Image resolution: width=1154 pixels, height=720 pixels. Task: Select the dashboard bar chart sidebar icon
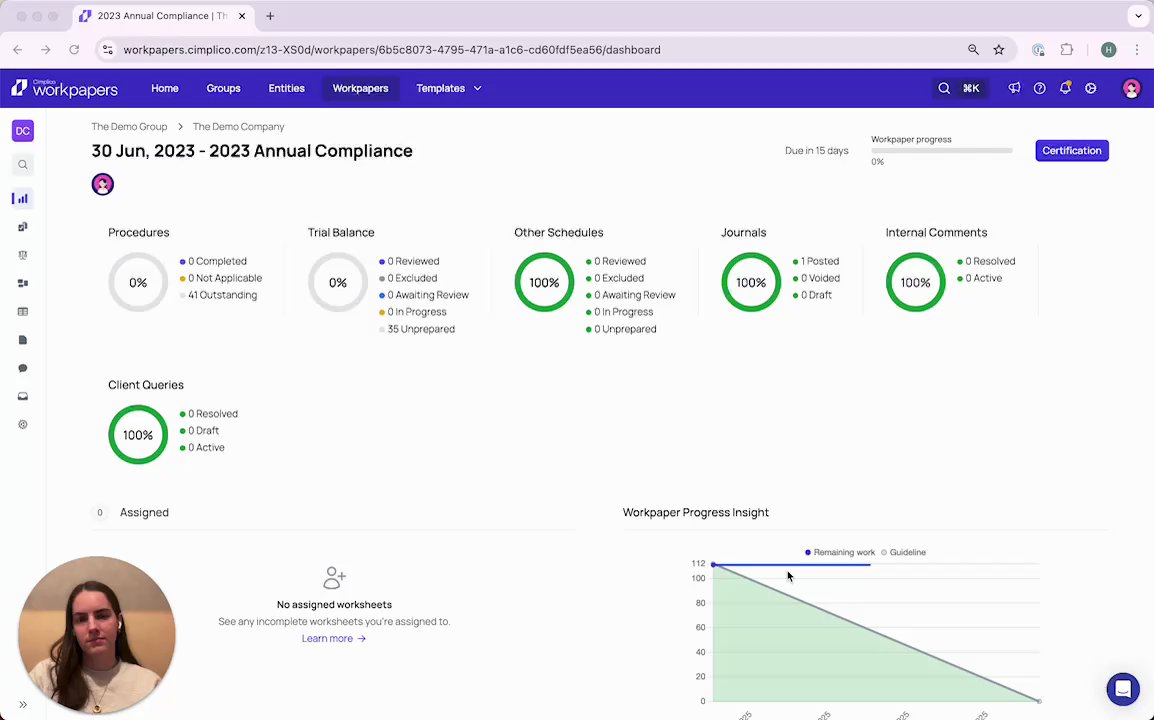coord(21,198)
